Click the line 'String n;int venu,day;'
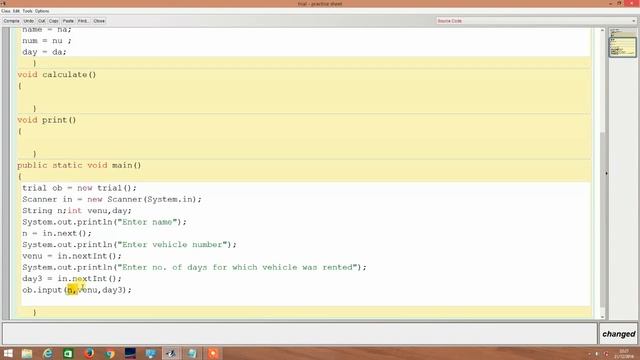The width and height of the screenshot is (640, 360). (77, 211)
